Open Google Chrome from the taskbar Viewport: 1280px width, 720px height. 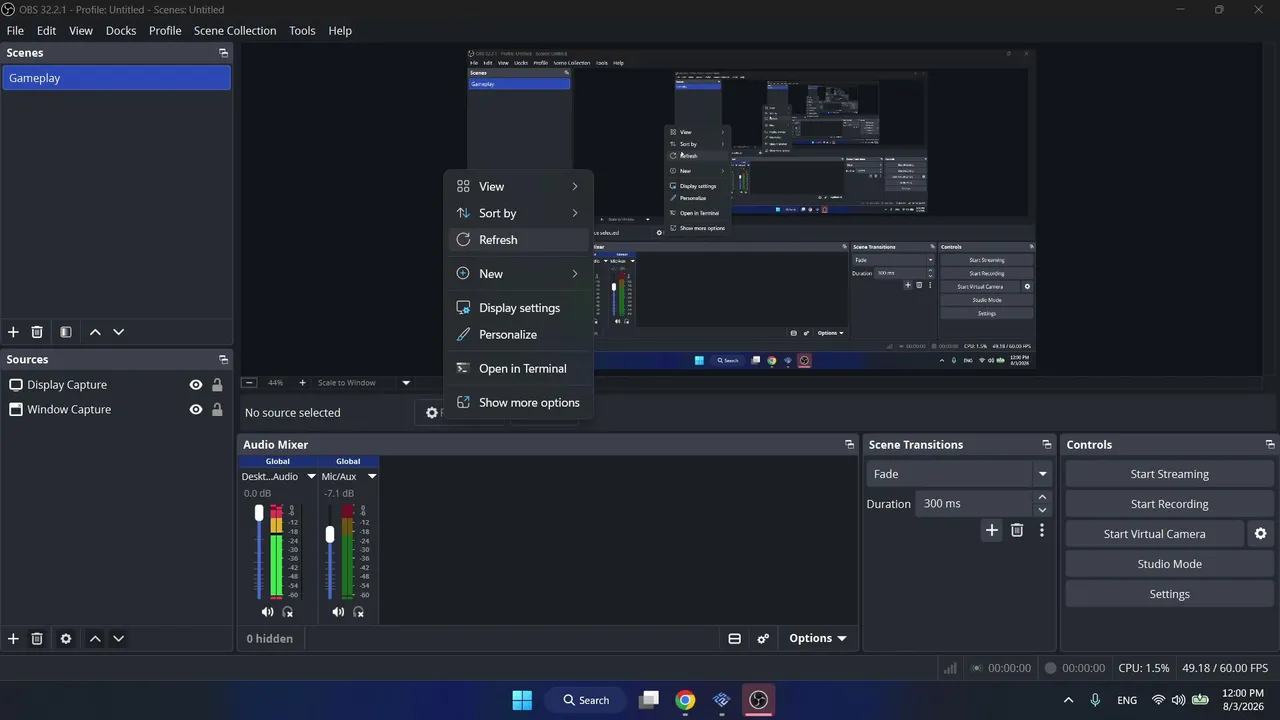tap(685, 700)
